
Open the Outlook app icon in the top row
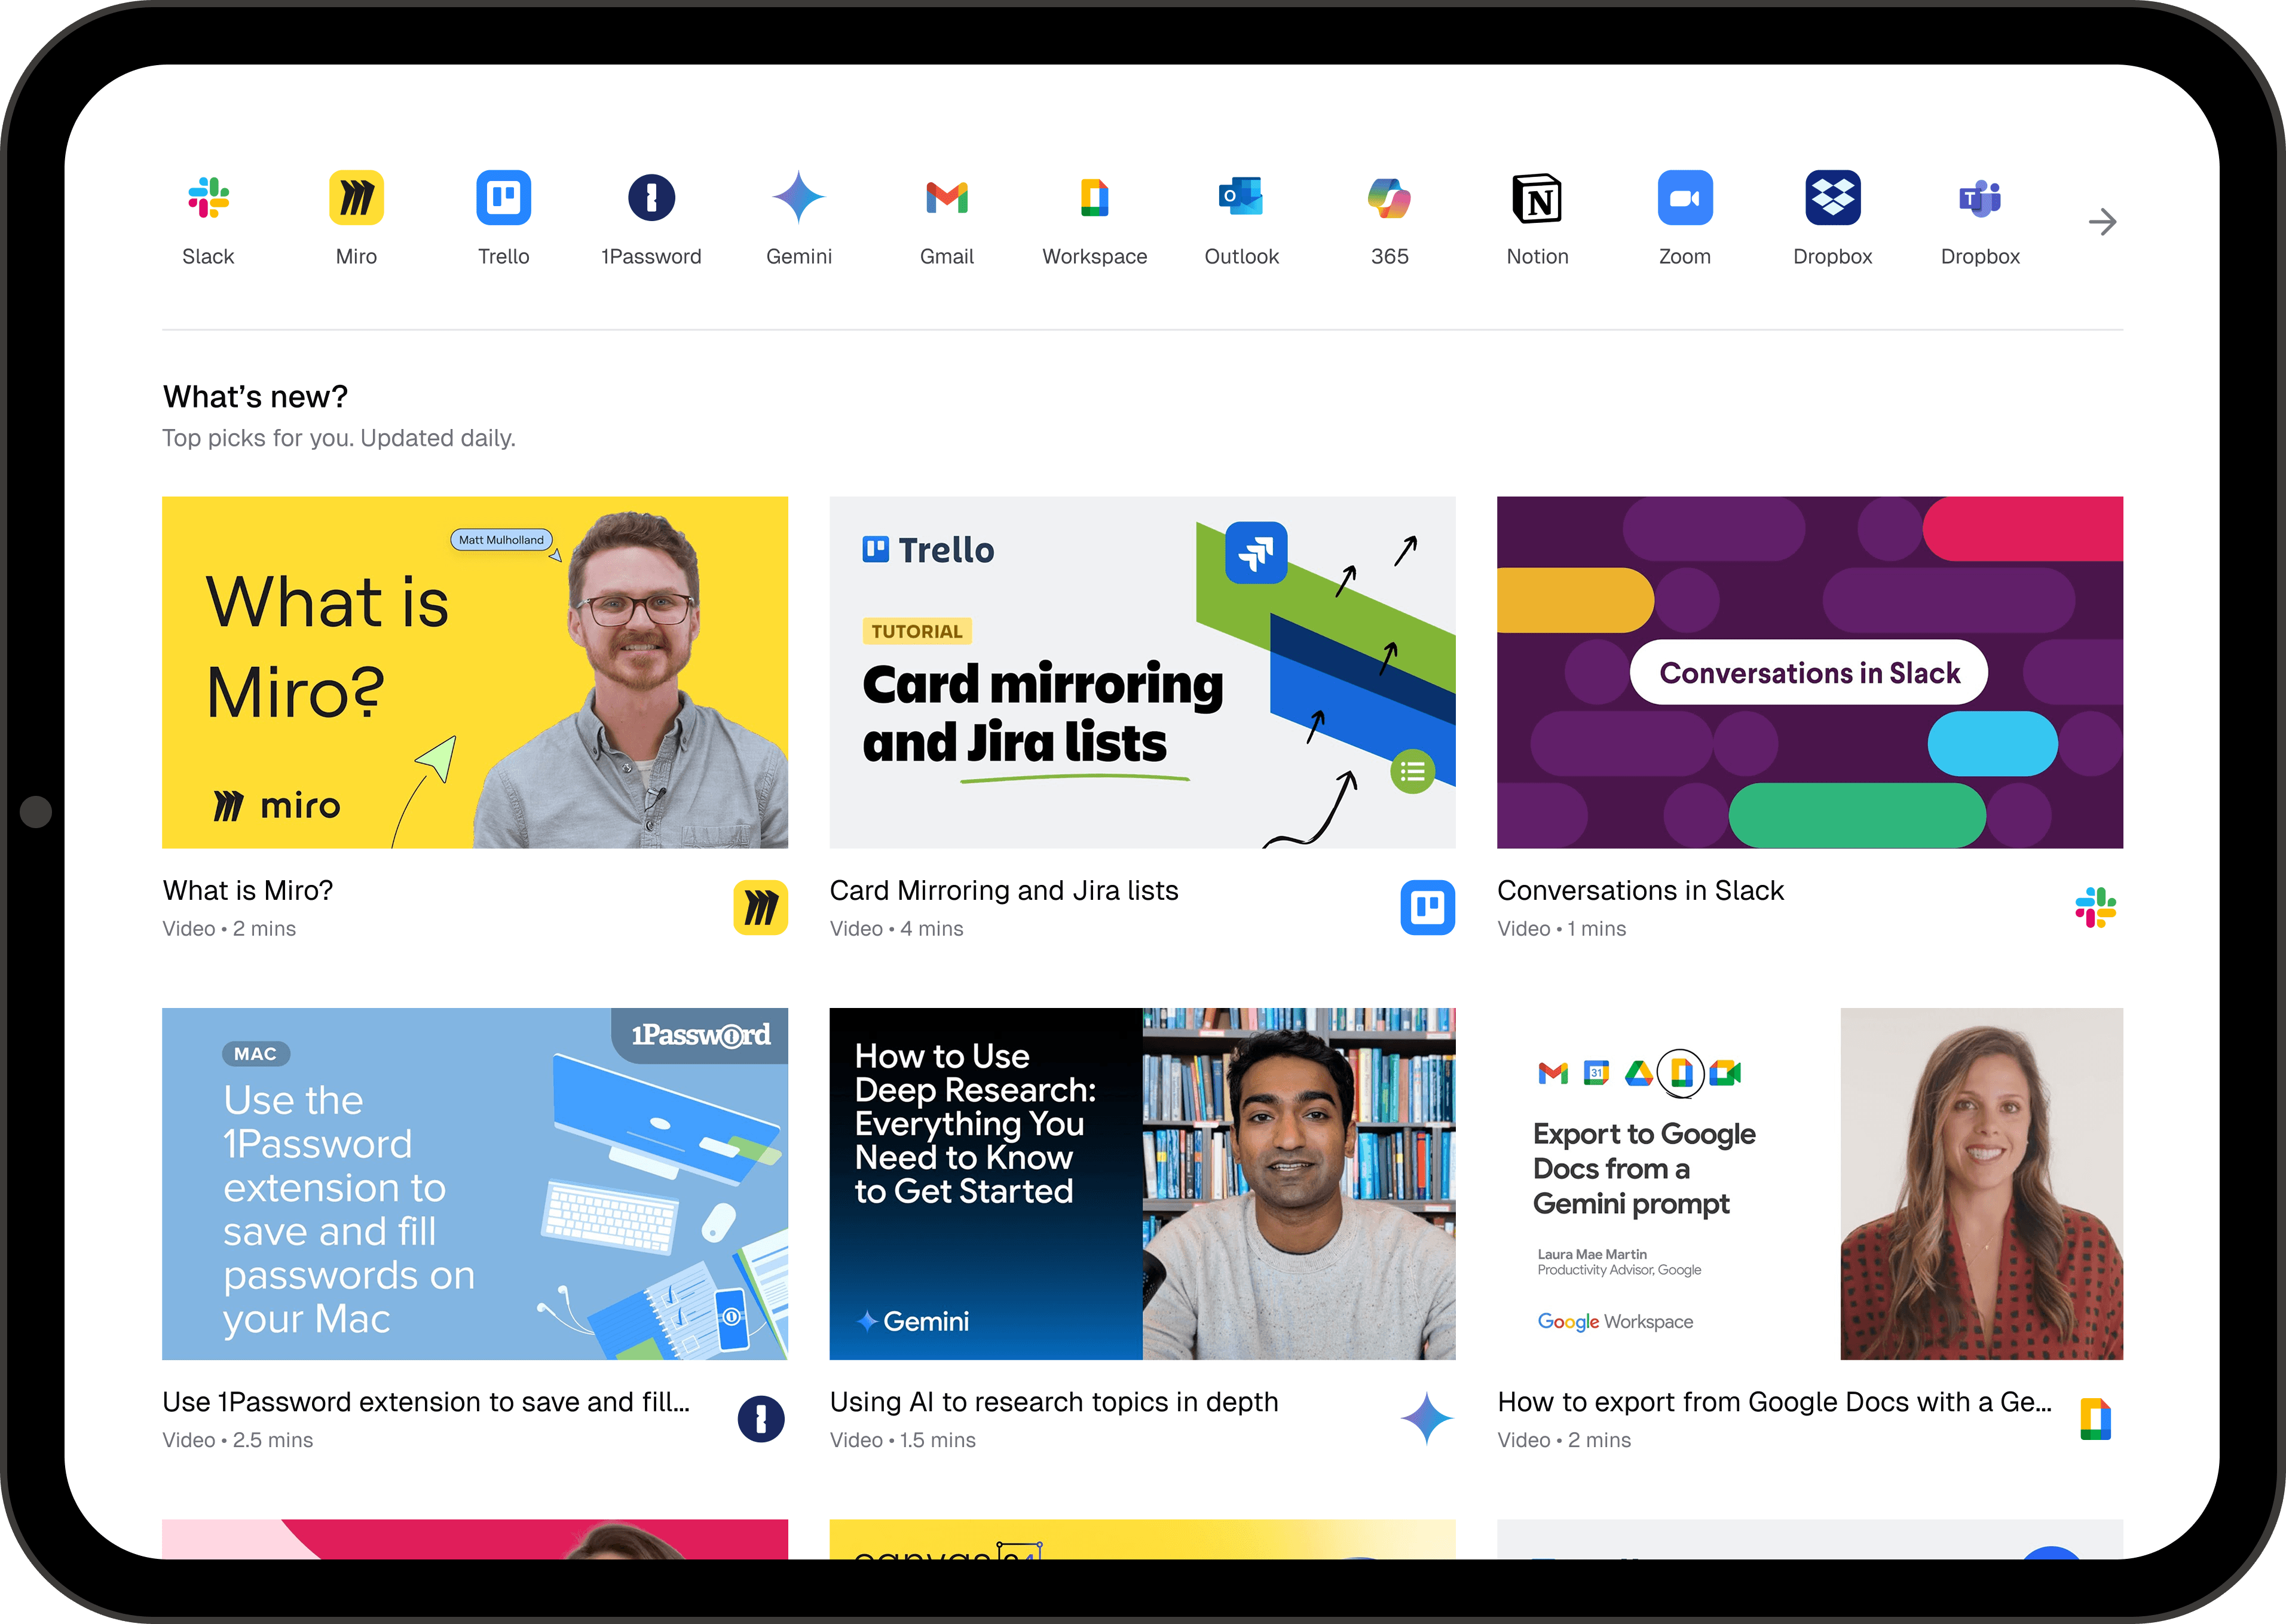click(1242, 197)
